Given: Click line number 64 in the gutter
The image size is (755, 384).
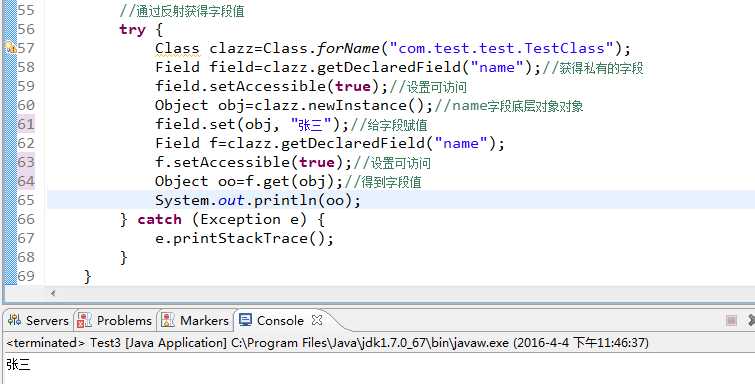Looking at the screenshot, I should click(x=26, y=181).
